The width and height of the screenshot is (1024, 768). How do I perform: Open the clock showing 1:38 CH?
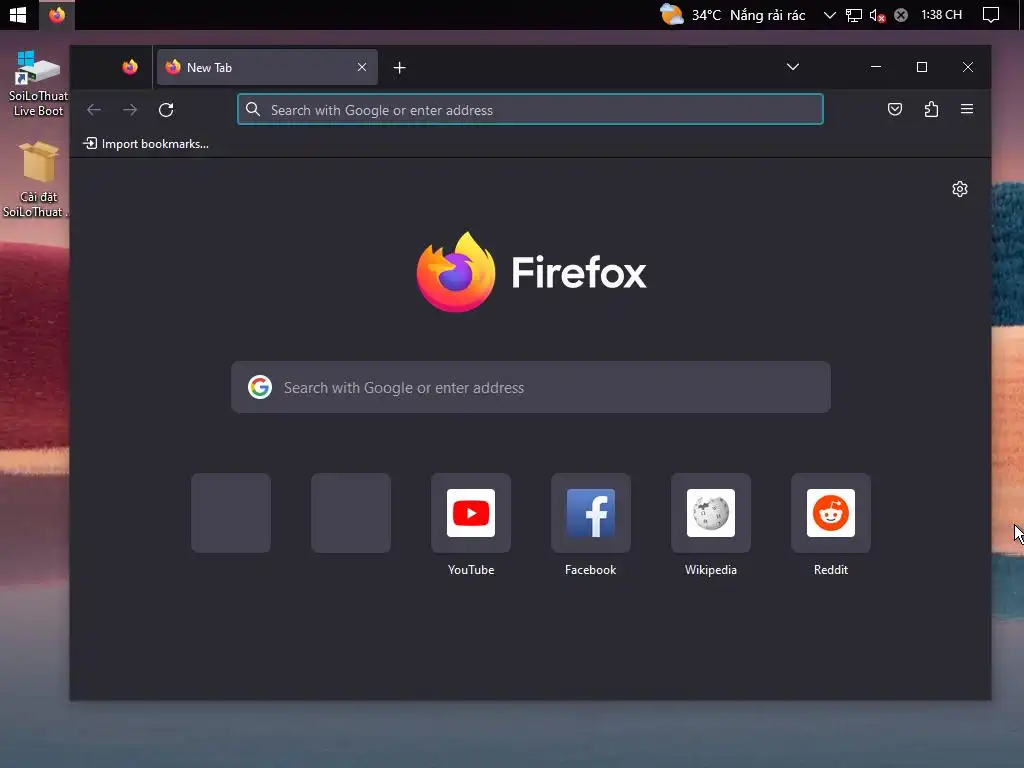coord(941,14)
